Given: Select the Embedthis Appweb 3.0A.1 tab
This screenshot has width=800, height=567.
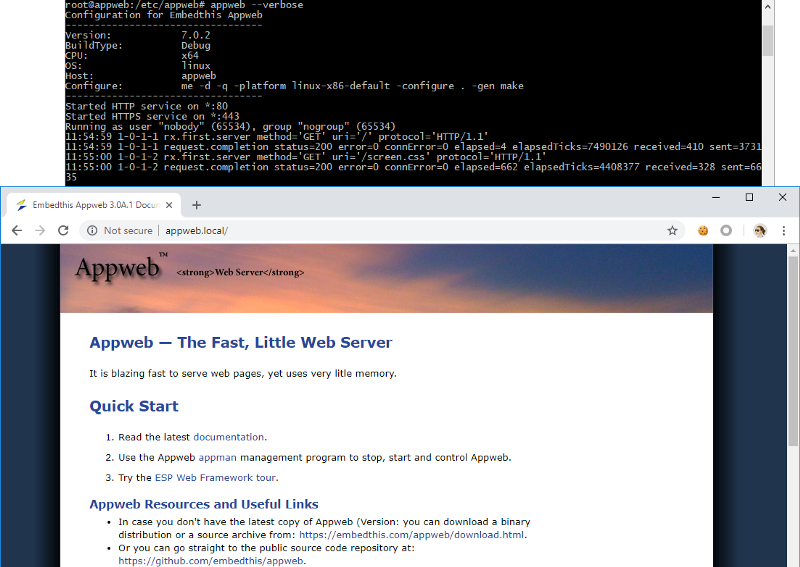Looking at the screenshot, I should click(94, 205).
